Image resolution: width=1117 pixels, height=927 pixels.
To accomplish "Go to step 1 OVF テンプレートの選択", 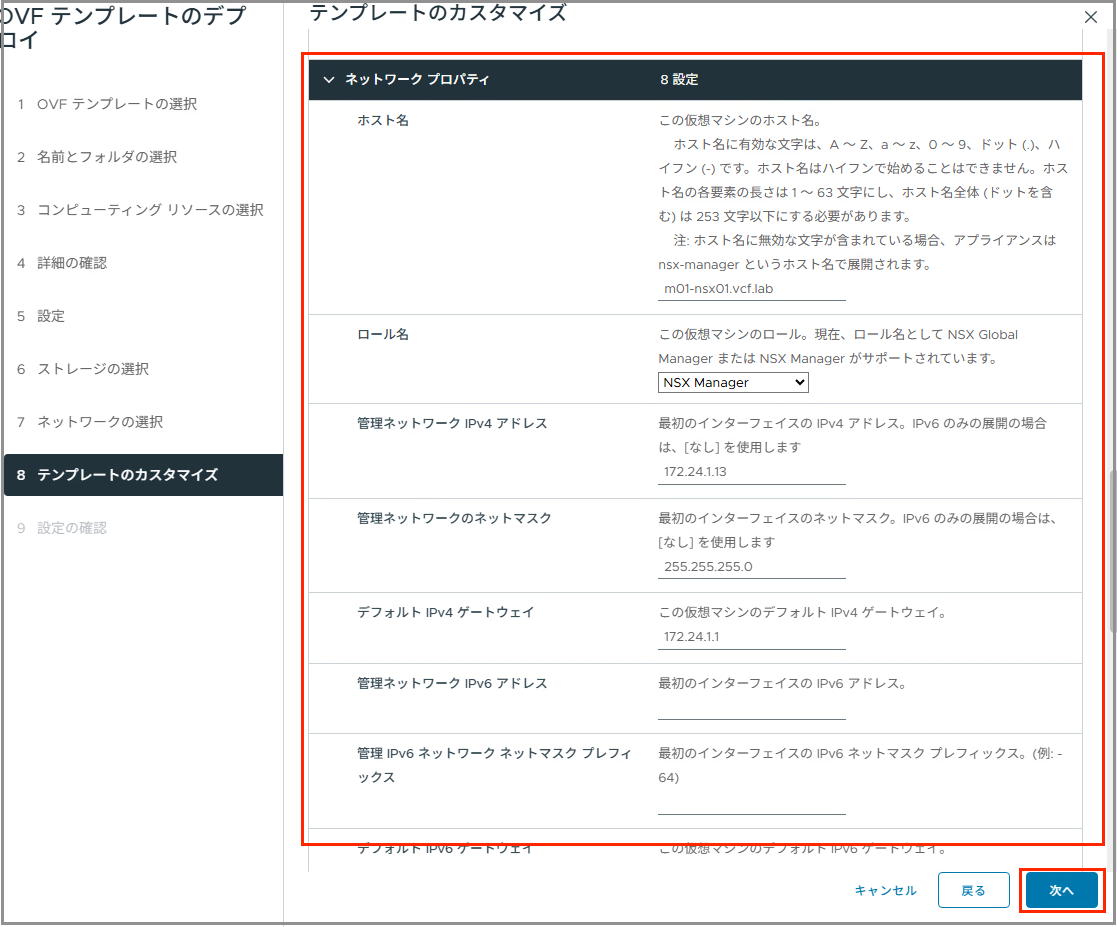I will 107,104.
